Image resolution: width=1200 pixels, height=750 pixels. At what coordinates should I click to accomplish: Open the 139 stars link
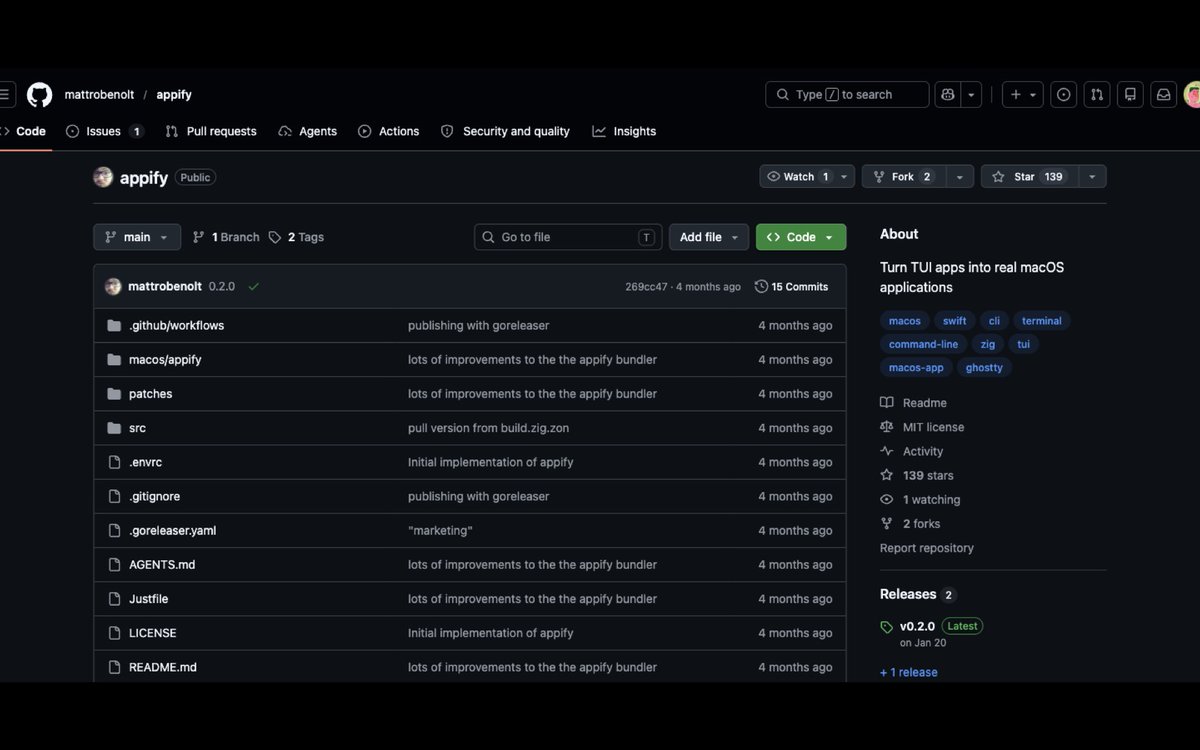point(917,476)
